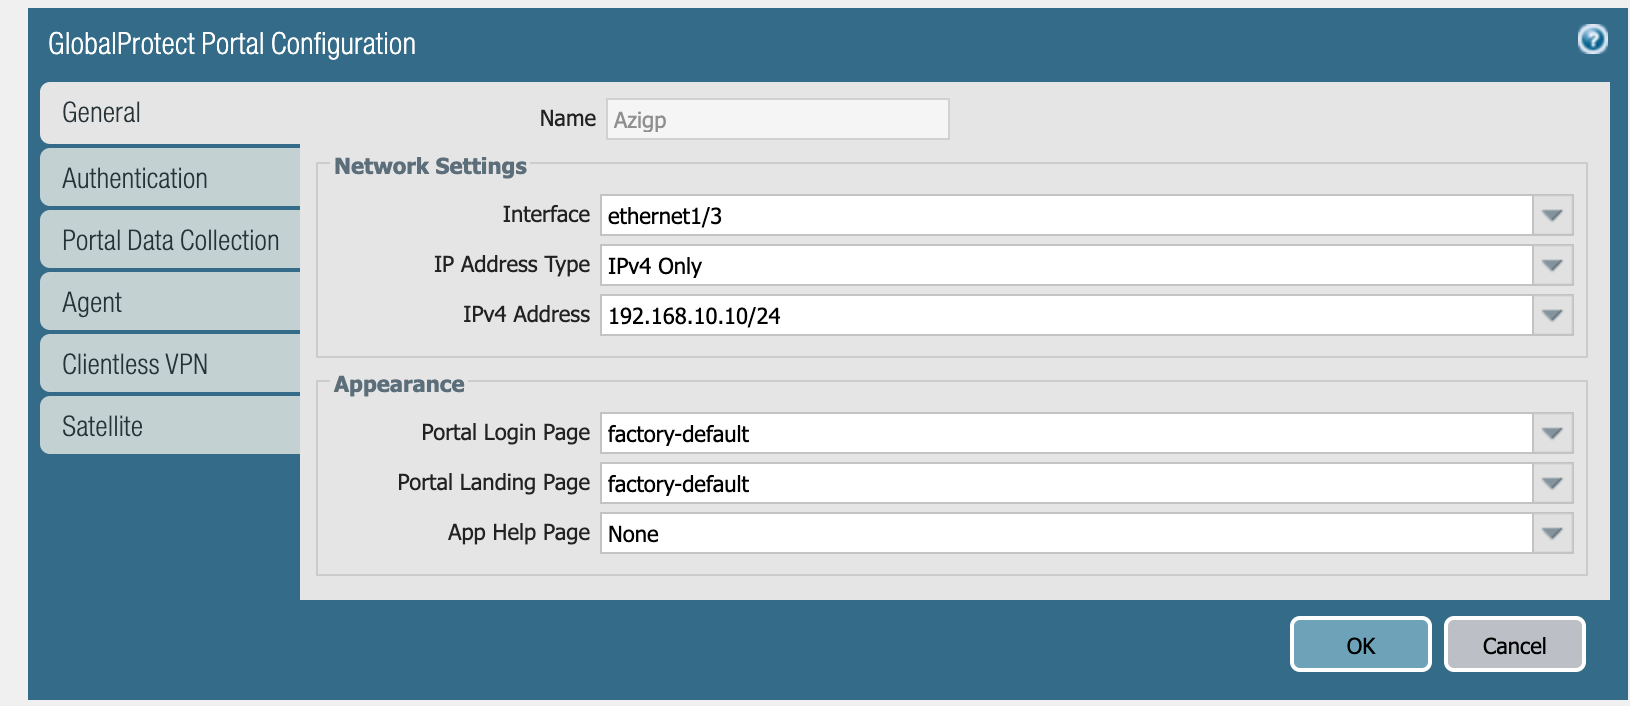
Task: Open the Portal Landing Page dropdown
Action: (1552, 483)
